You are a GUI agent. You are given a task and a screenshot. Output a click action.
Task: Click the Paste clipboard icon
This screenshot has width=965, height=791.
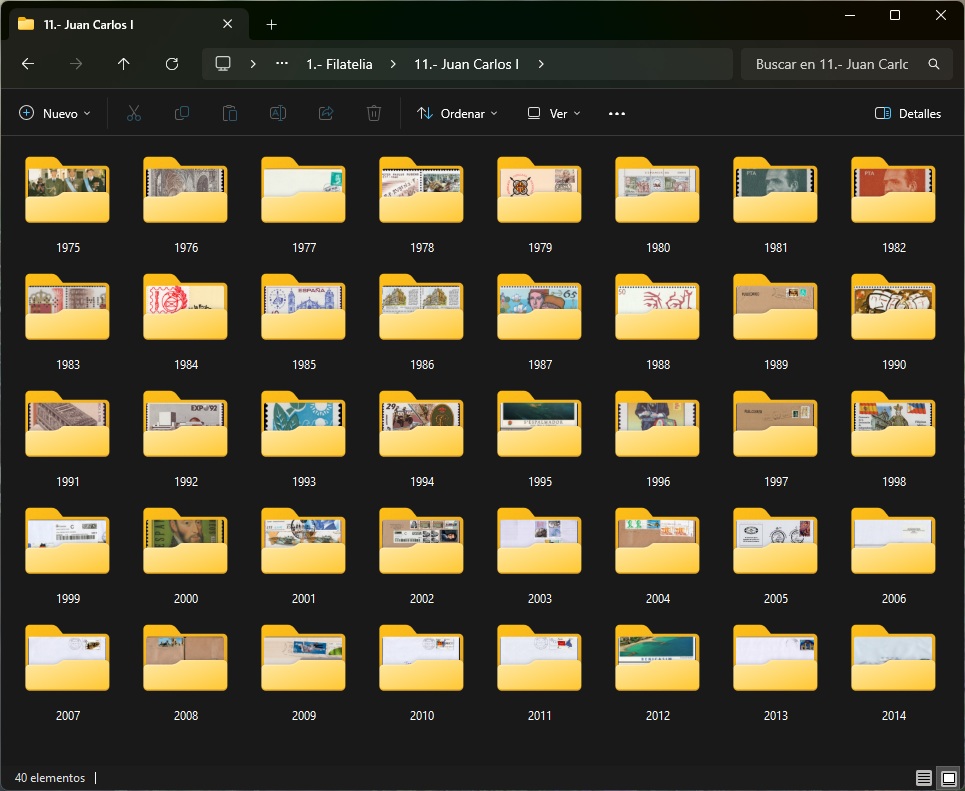click(230, 114)
